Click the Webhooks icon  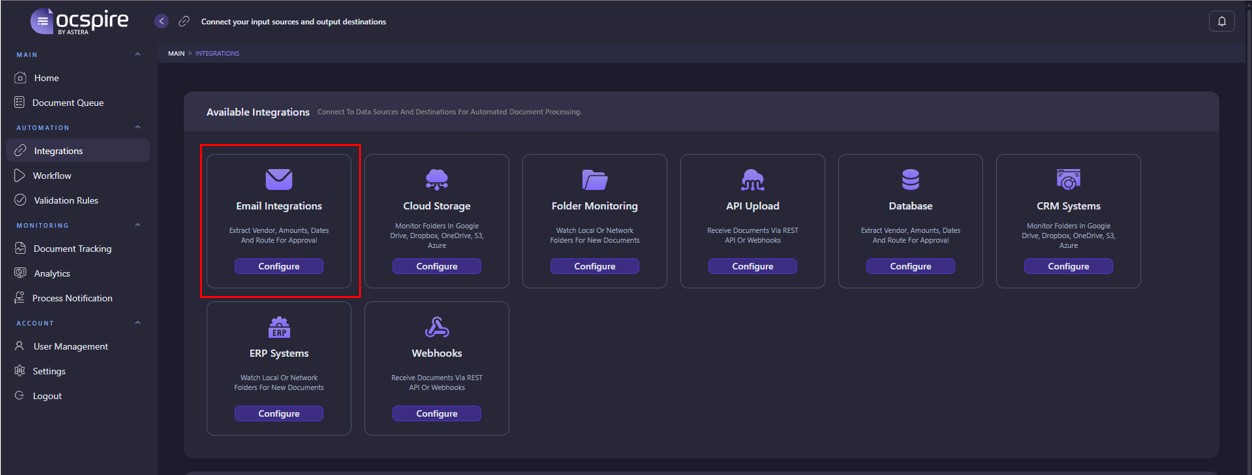[x=437, y=327]
